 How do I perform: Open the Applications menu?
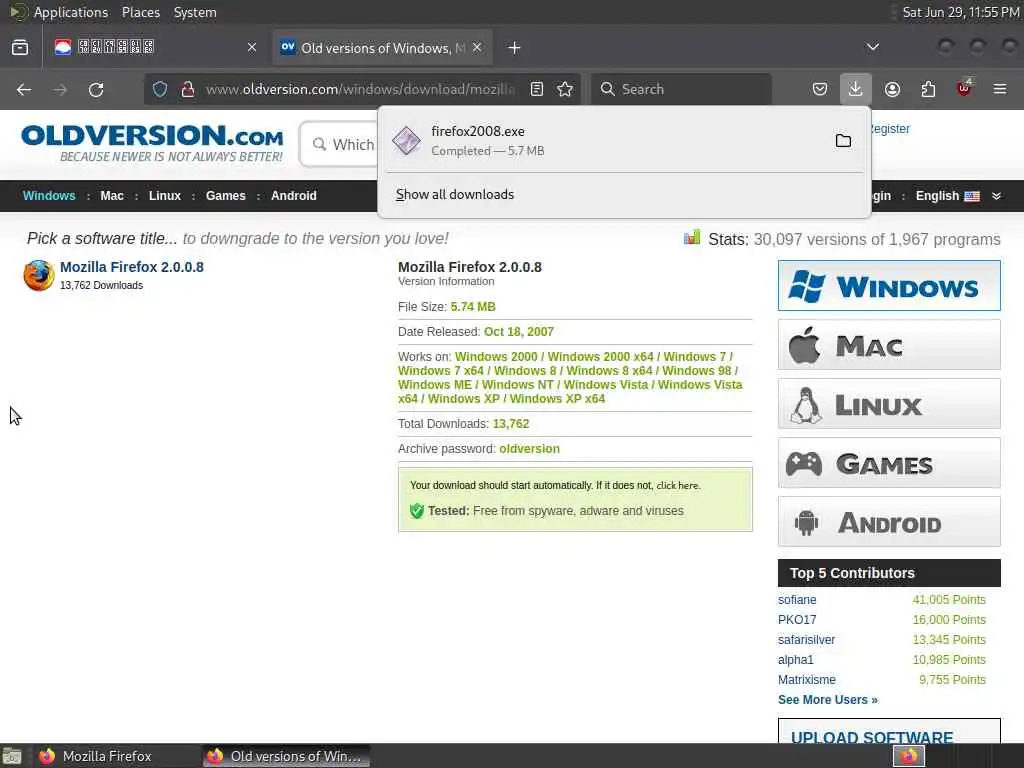tap(71, 12)
